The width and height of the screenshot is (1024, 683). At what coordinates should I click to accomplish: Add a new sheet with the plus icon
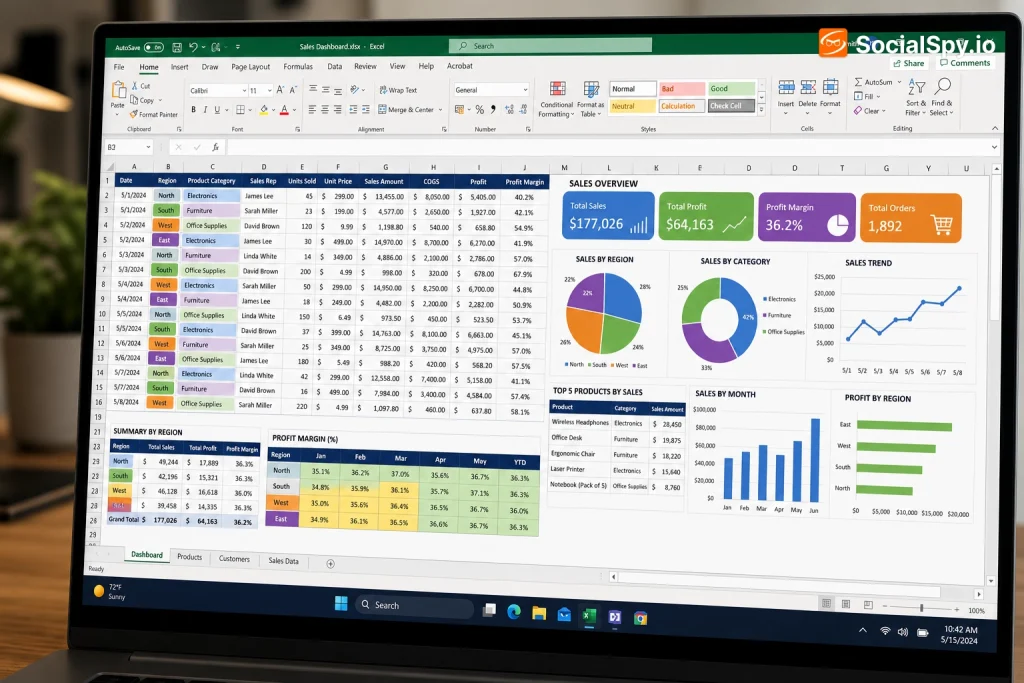click(x=330, y=564)
